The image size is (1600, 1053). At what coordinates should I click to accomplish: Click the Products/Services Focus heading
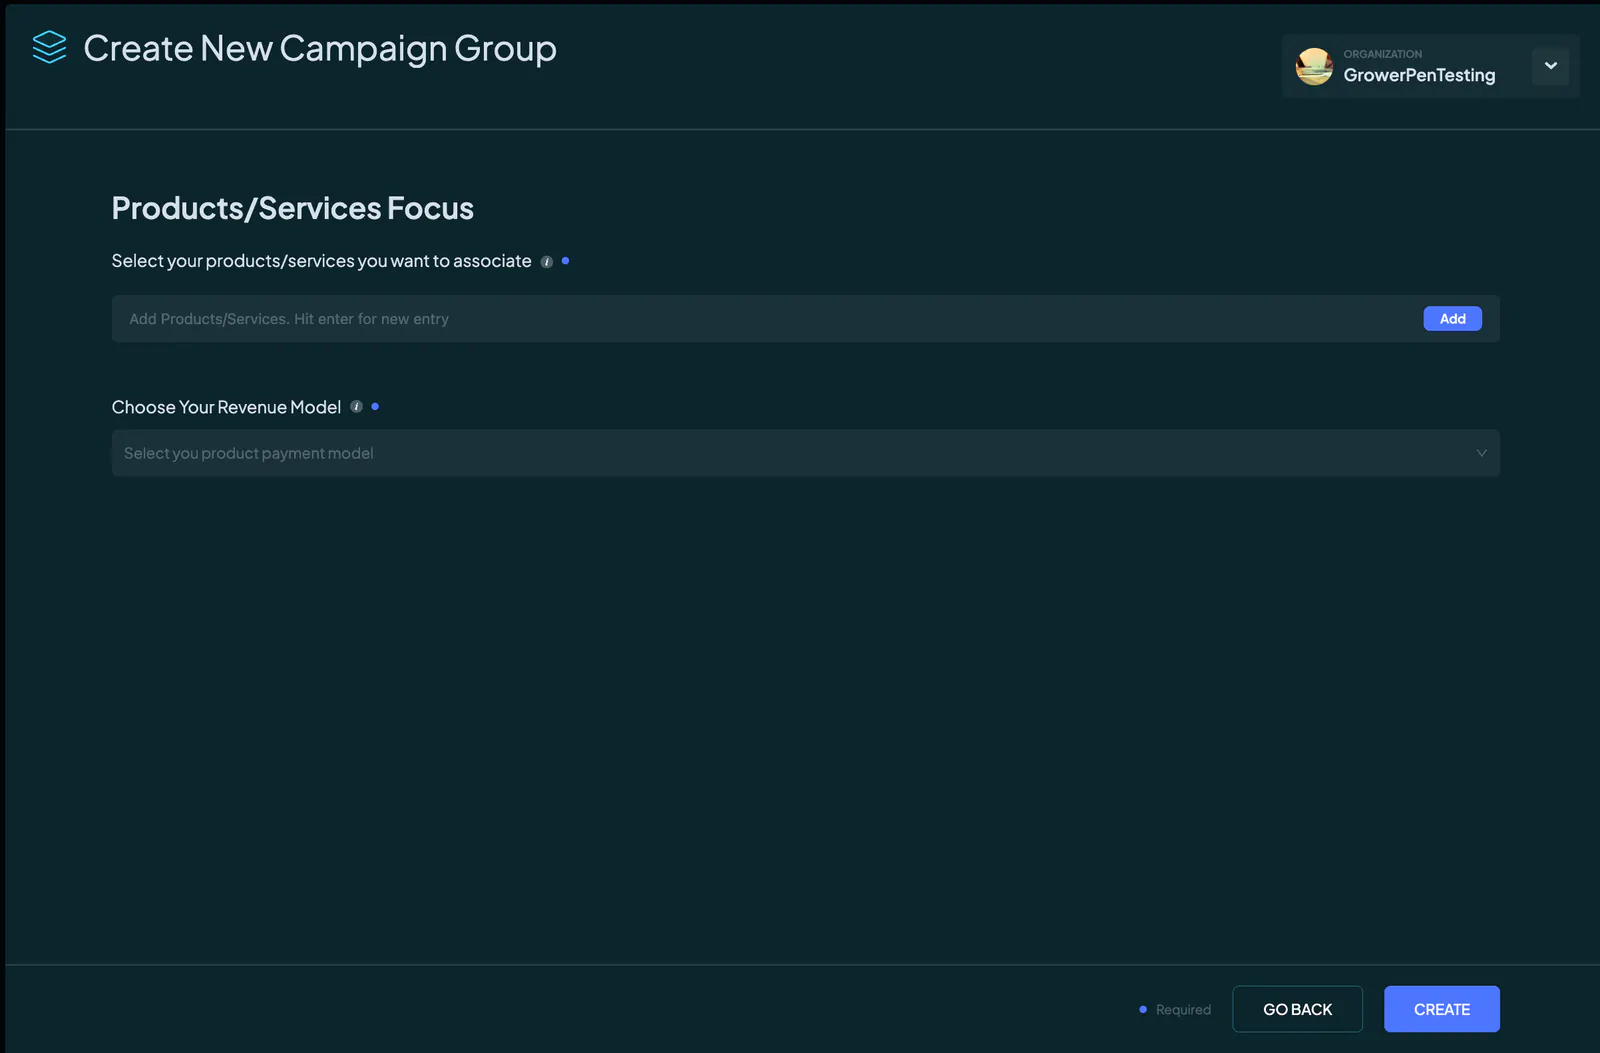point(293,208)
